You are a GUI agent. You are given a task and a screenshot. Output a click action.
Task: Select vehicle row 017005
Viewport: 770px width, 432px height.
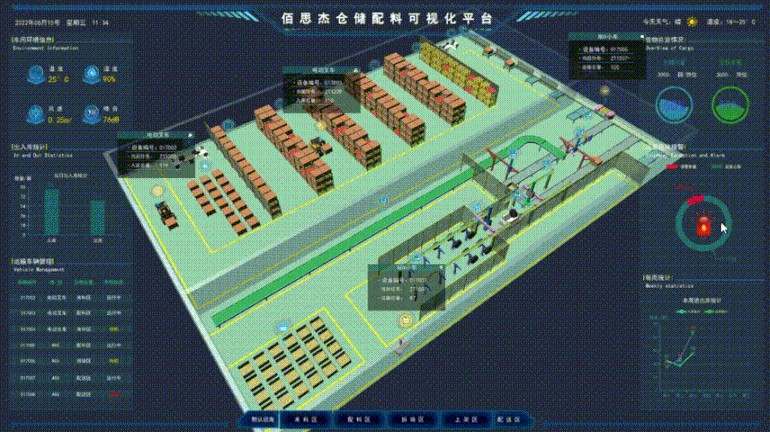pos(70,345)
